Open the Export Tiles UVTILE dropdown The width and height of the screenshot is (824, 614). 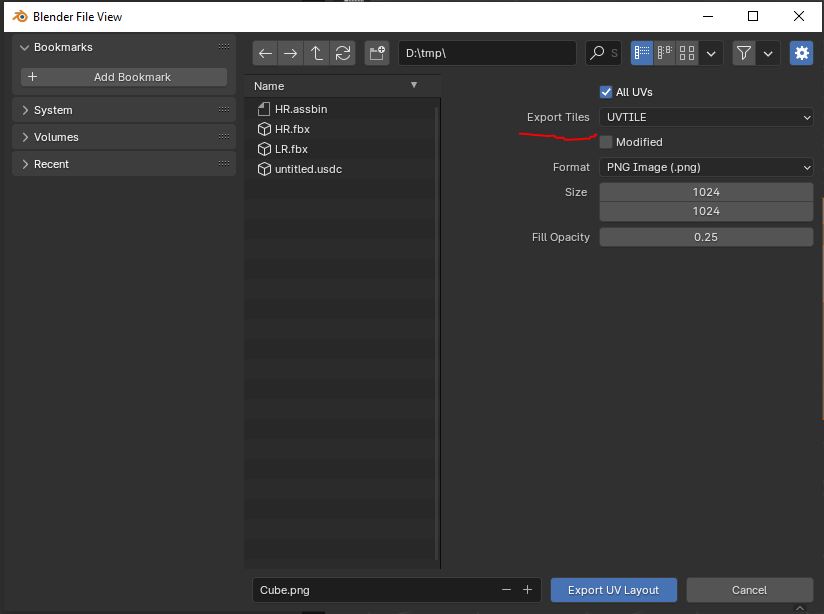[x=706, y=117]
